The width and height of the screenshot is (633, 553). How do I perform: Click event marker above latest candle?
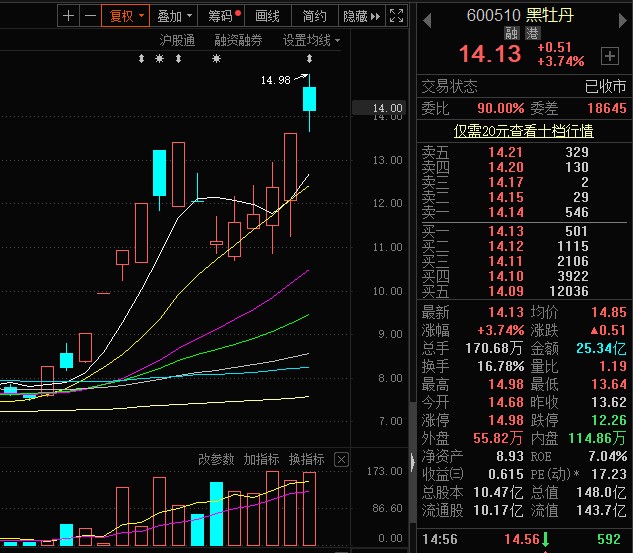[x=309, y=59]
